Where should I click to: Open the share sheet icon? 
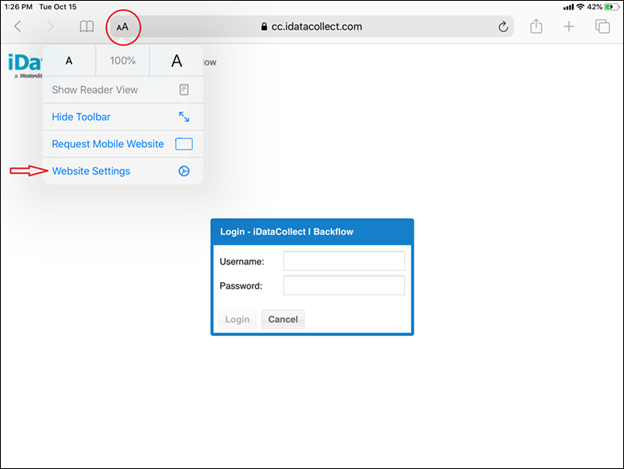(536, 26)
